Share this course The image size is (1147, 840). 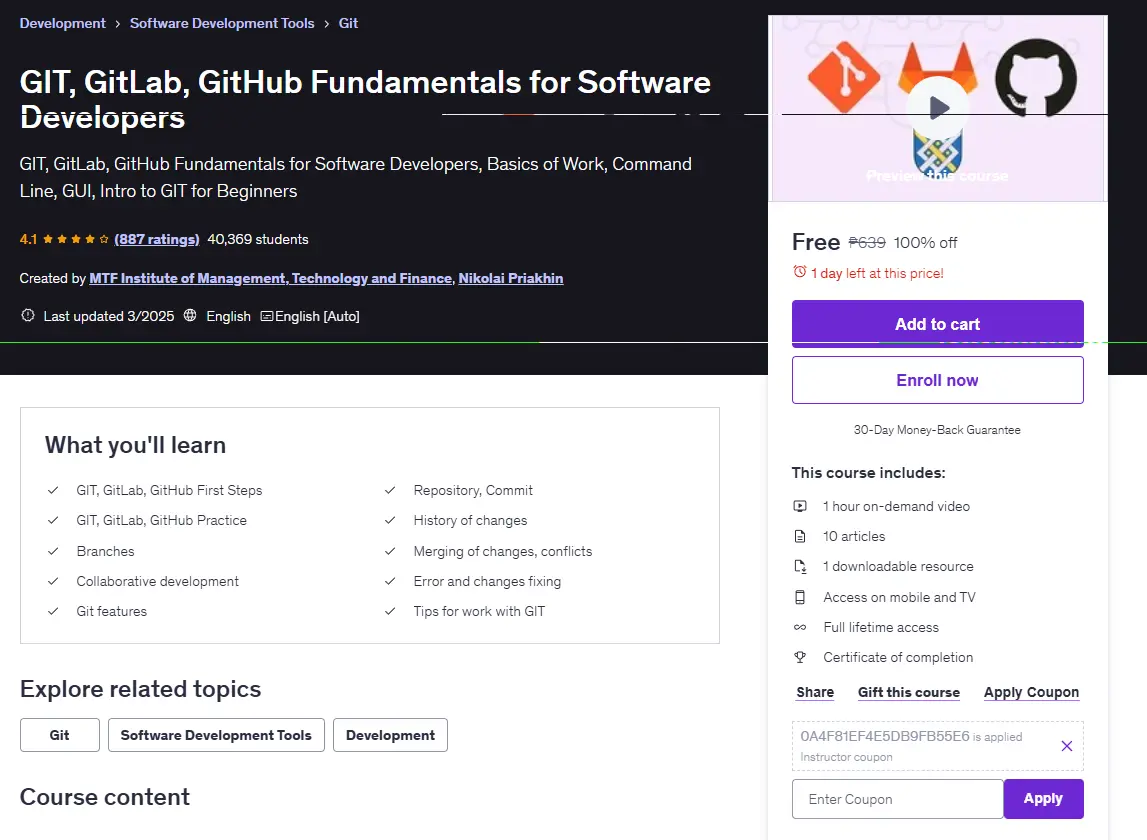tap(815, 692)
